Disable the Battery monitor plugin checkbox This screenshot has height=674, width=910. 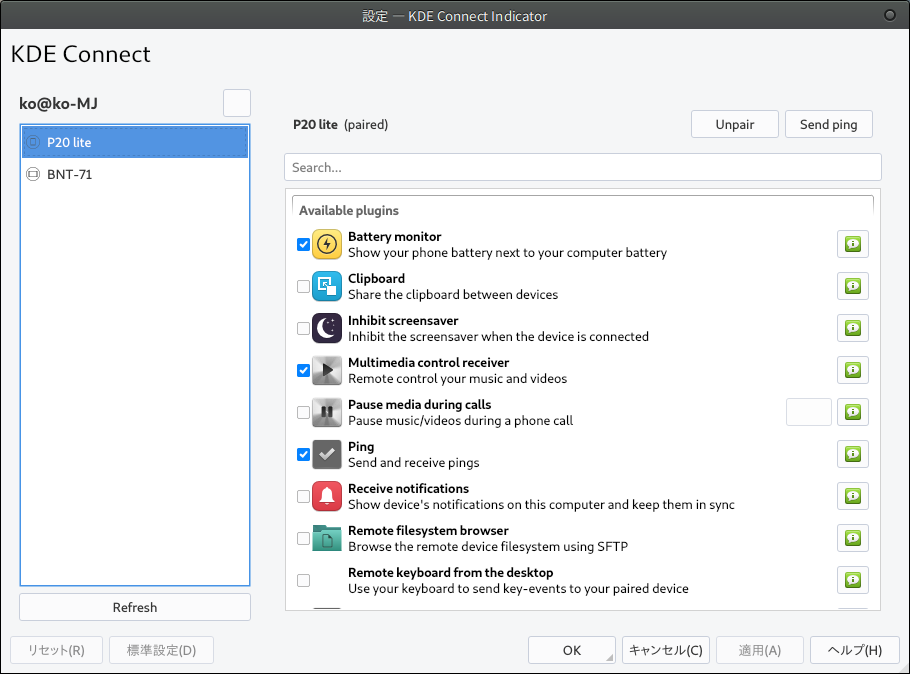pos(304,244)
